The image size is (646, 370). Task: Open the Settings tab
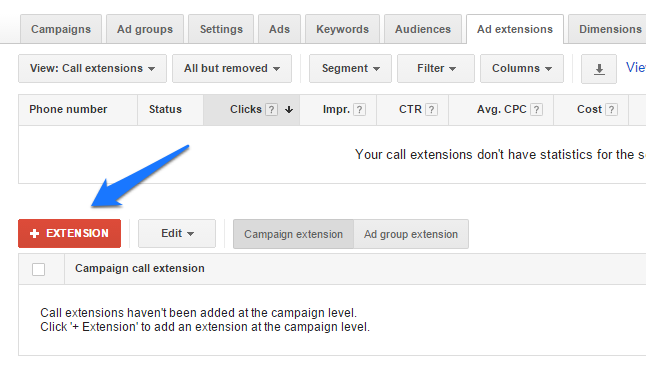coord(221,29)
